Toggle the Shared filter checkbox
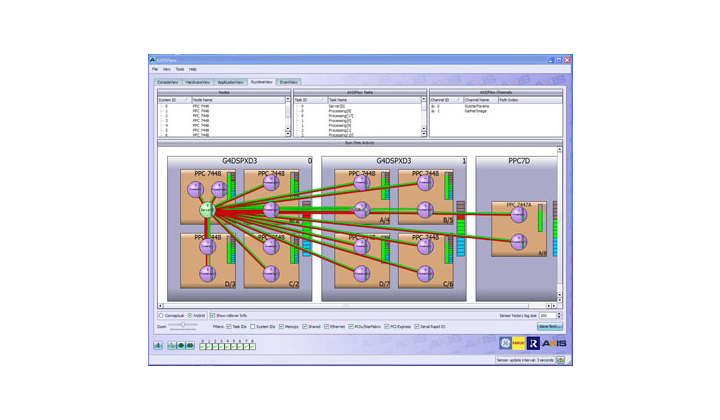Image resolution: width=720 pixels, height=420 pixels. pos(304,327)
